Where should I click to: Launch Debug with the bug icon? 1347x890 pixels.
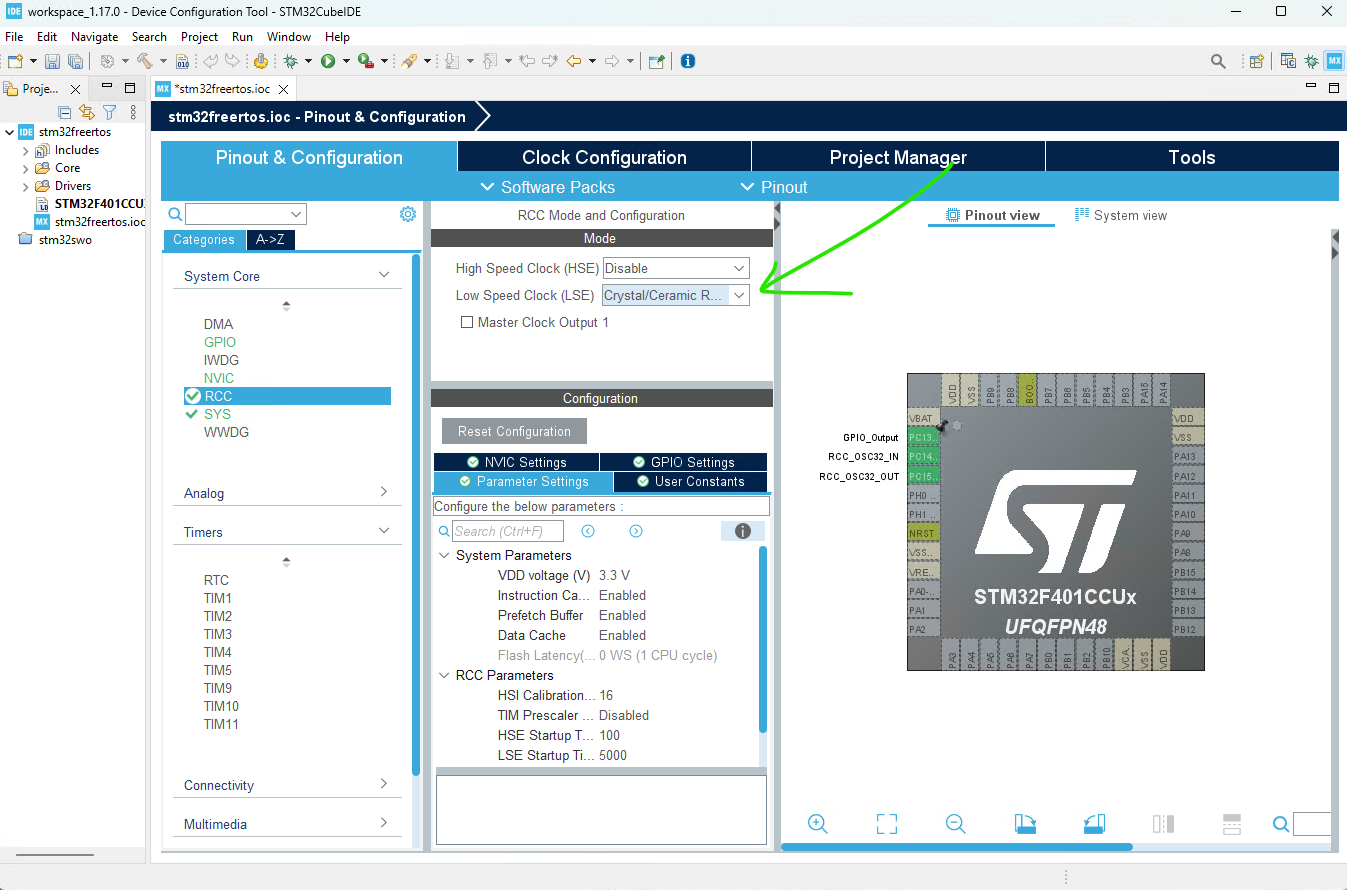pos(290,61)
